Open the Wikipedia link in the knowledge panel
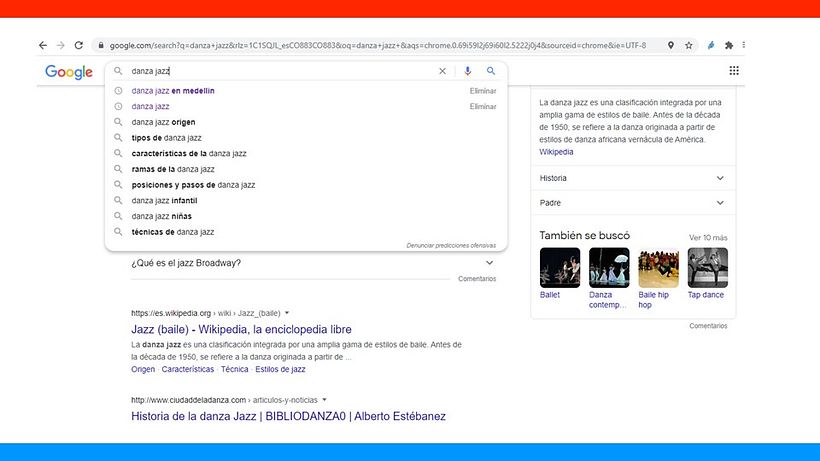The image size is (820, 461). [x=556, y=152]
